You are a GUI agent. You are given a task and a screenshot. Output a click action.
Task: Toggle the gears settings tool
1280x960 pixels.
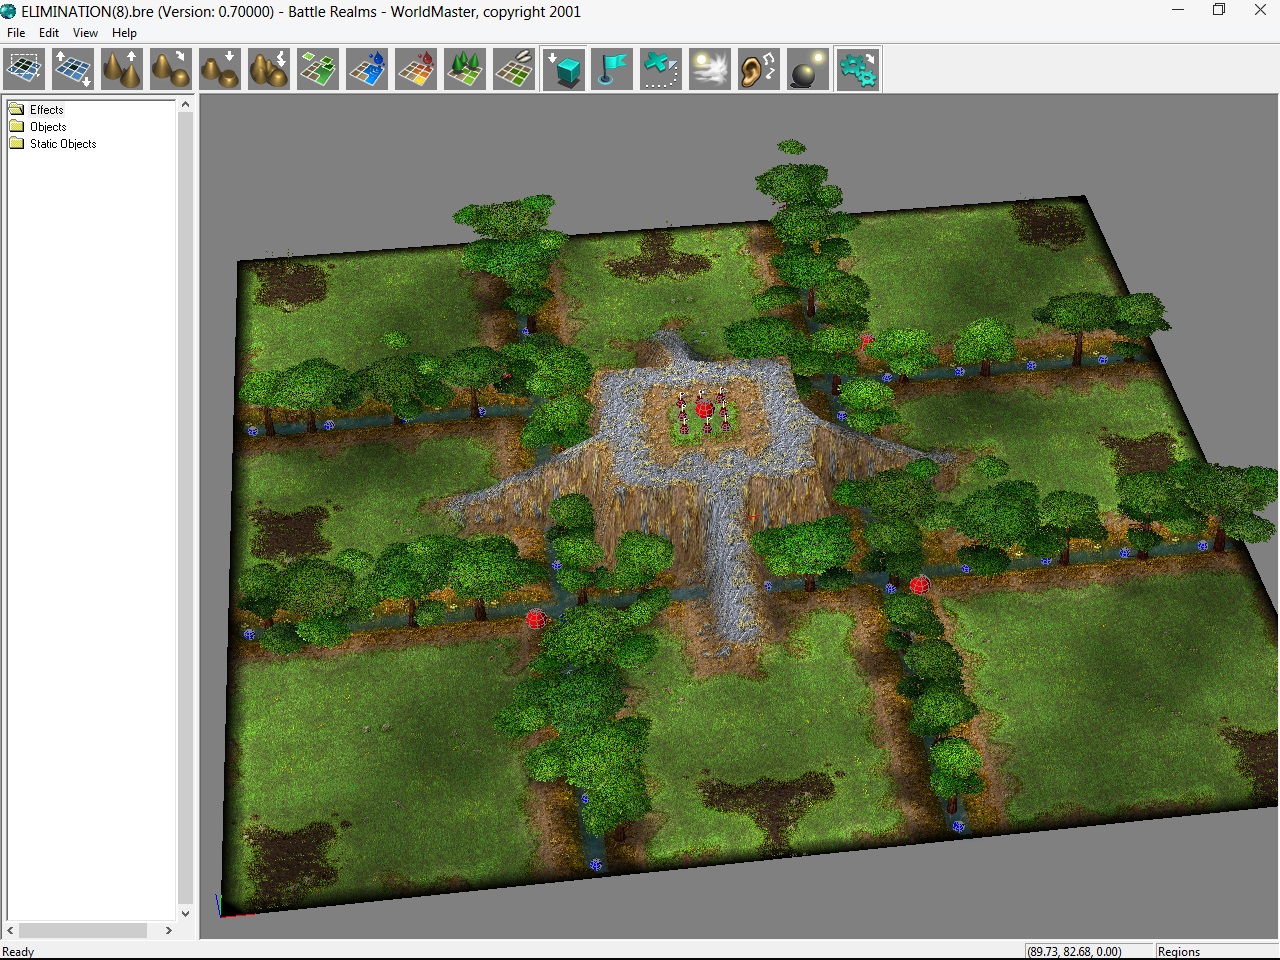[858, 70]
